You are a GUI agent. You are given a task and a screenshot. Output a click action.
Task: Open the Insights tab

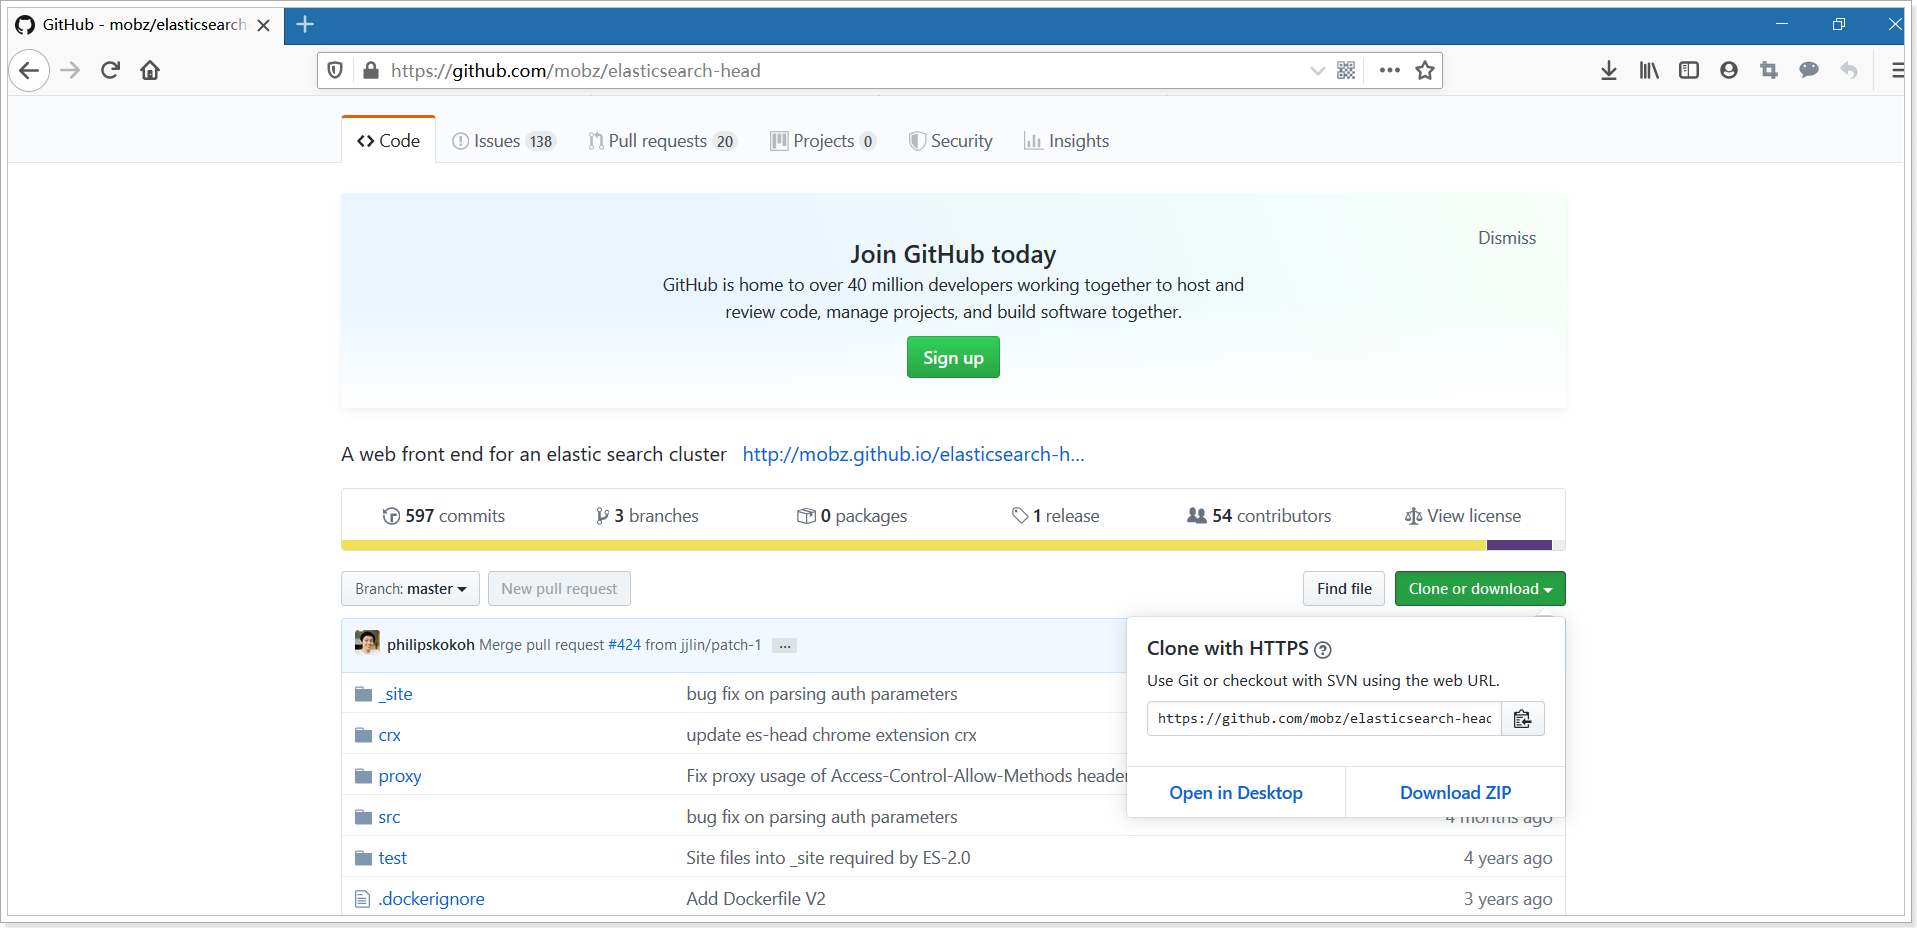tap(1066, 141)
